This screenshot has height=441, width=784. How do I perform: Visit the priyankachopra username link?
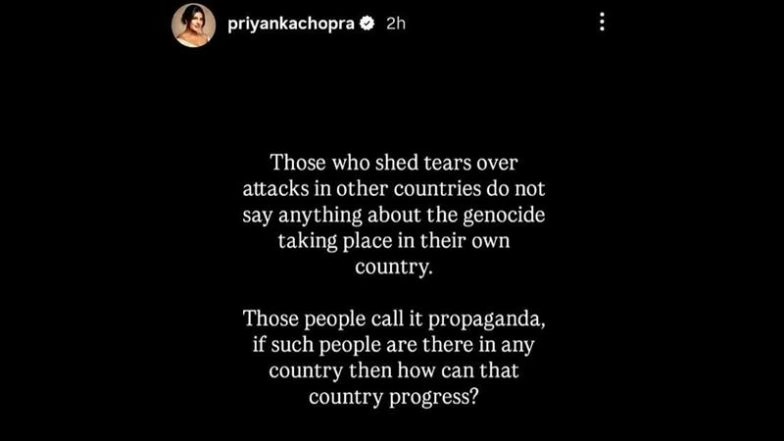(291, 24)
